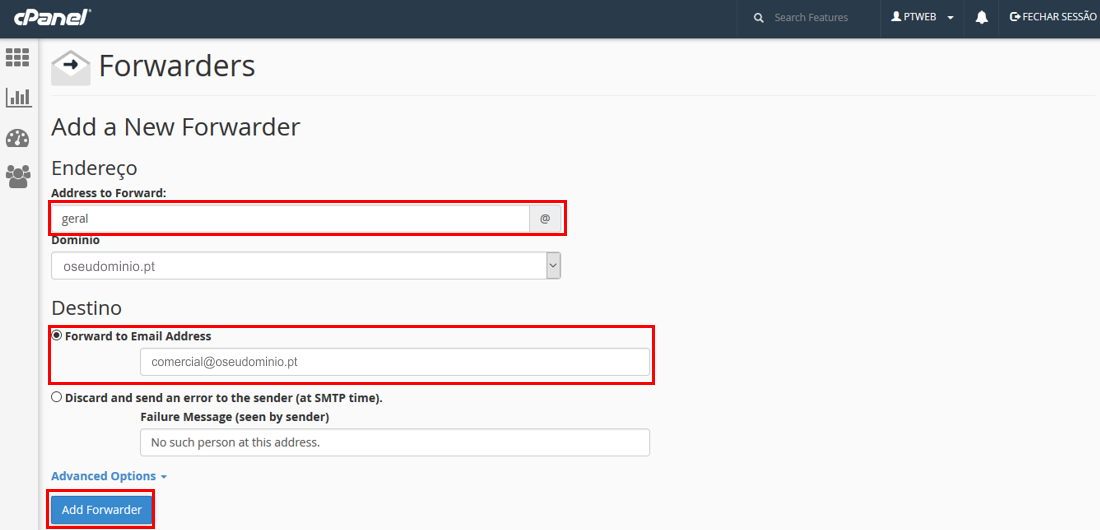Click the Address to Forward input field
Screen dimensions: 1100x530
(290, 218)
